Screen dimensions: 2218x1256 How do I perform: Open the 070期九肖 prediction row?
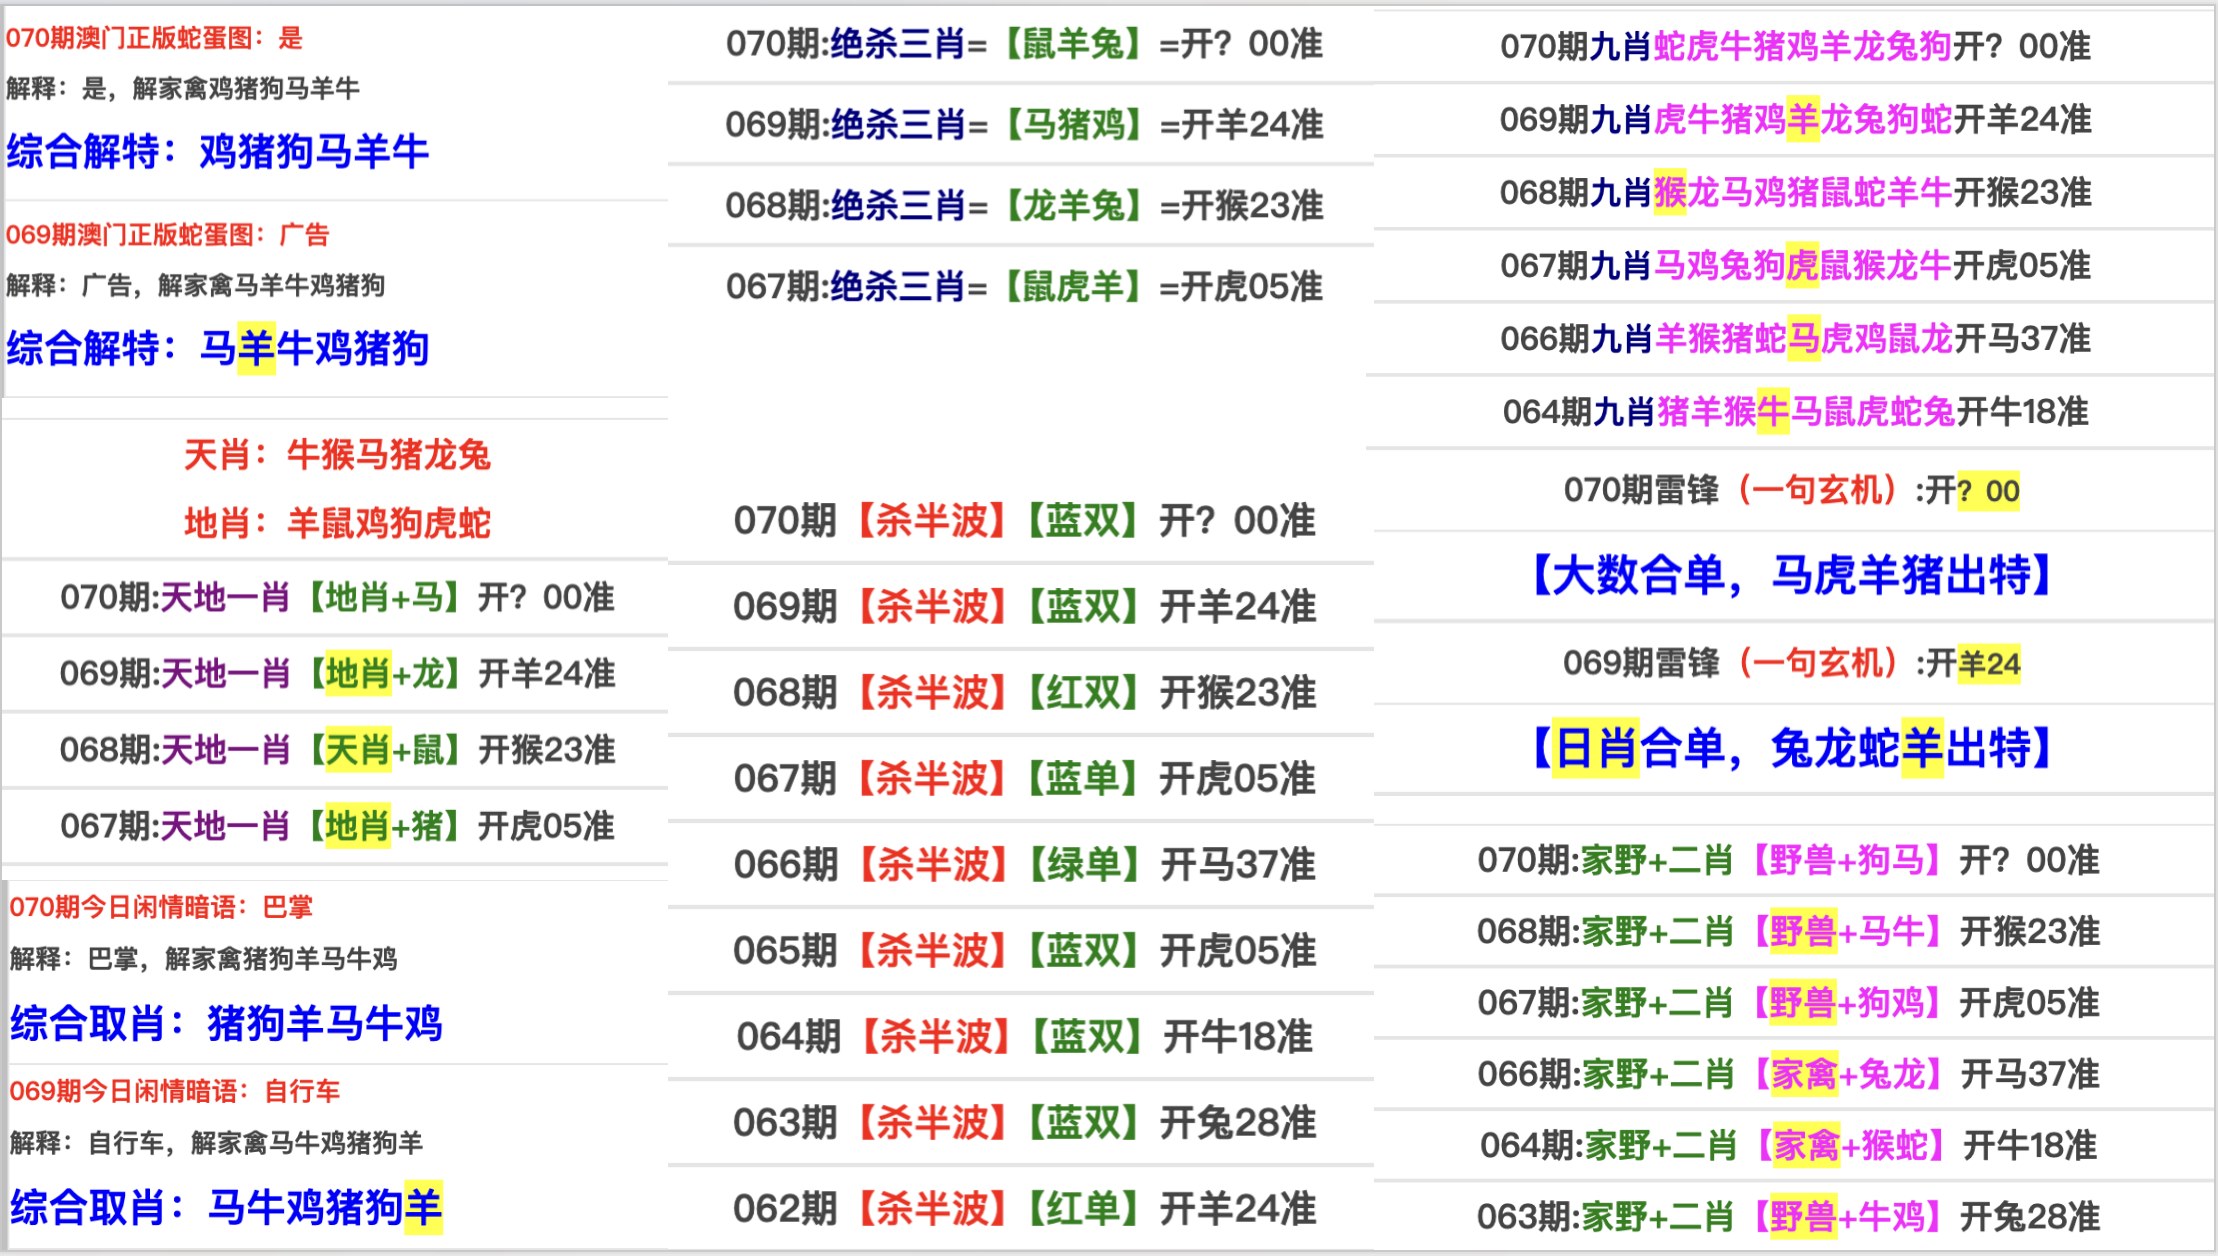1795,46
